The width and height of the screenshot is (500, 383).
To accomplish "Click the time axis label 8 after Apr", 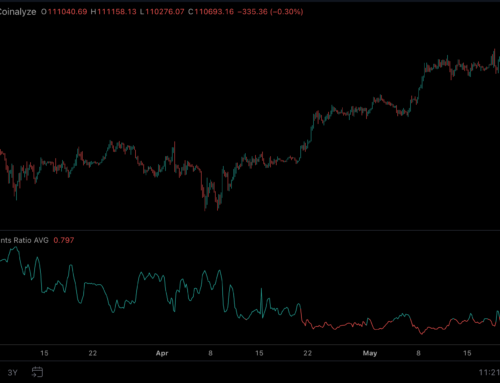I will tap(210, 353).
